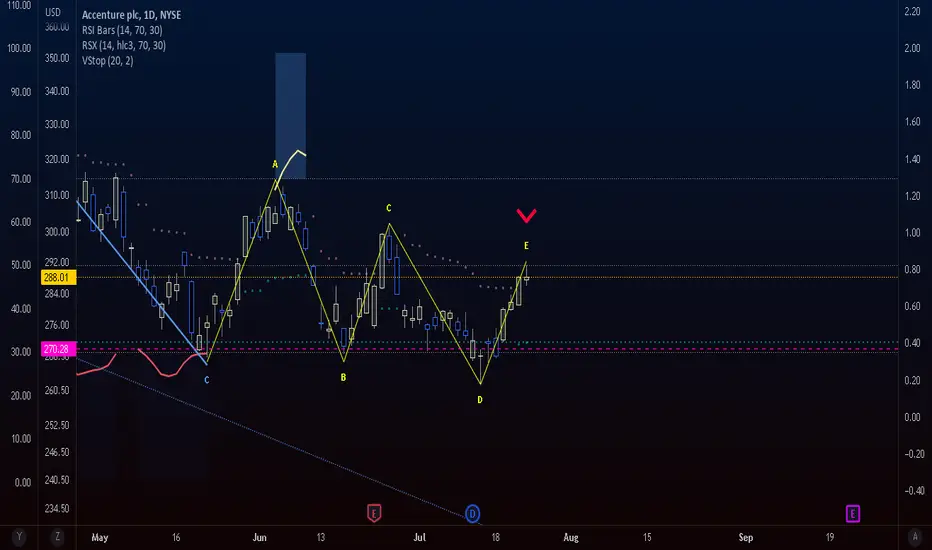The height and width of the screenshot is (550, 932).
Task: Select the blue shaded rectangle drawing
Action: (291, 116)
